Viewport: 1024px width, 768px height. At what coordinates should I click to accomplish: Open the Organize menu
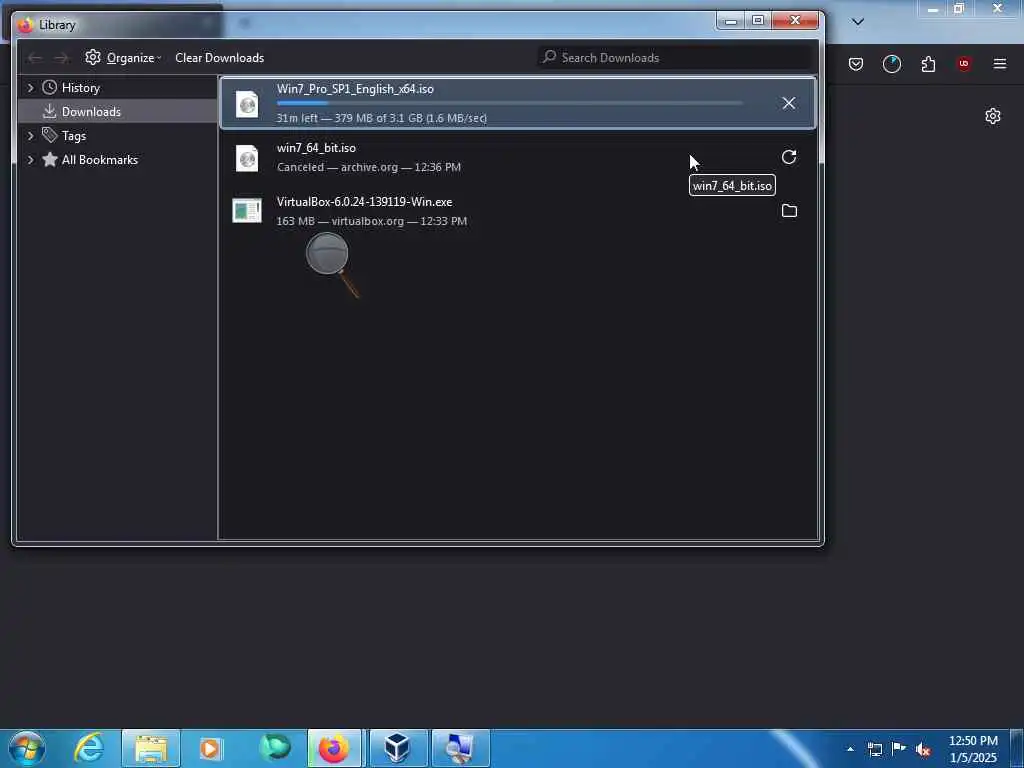pos(123,57)
